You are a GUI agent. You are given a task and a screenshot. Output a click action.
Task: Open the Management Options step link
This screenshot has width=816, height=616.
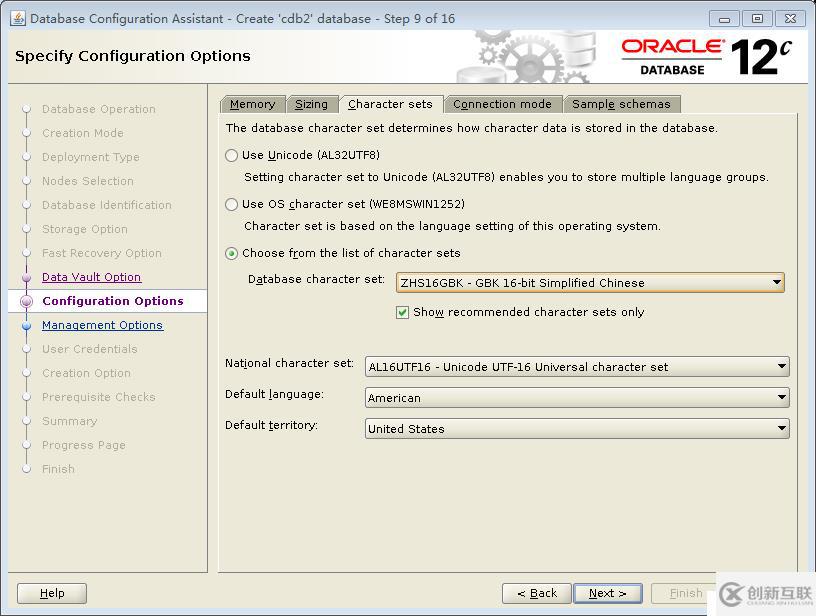[x=103, y=325]
